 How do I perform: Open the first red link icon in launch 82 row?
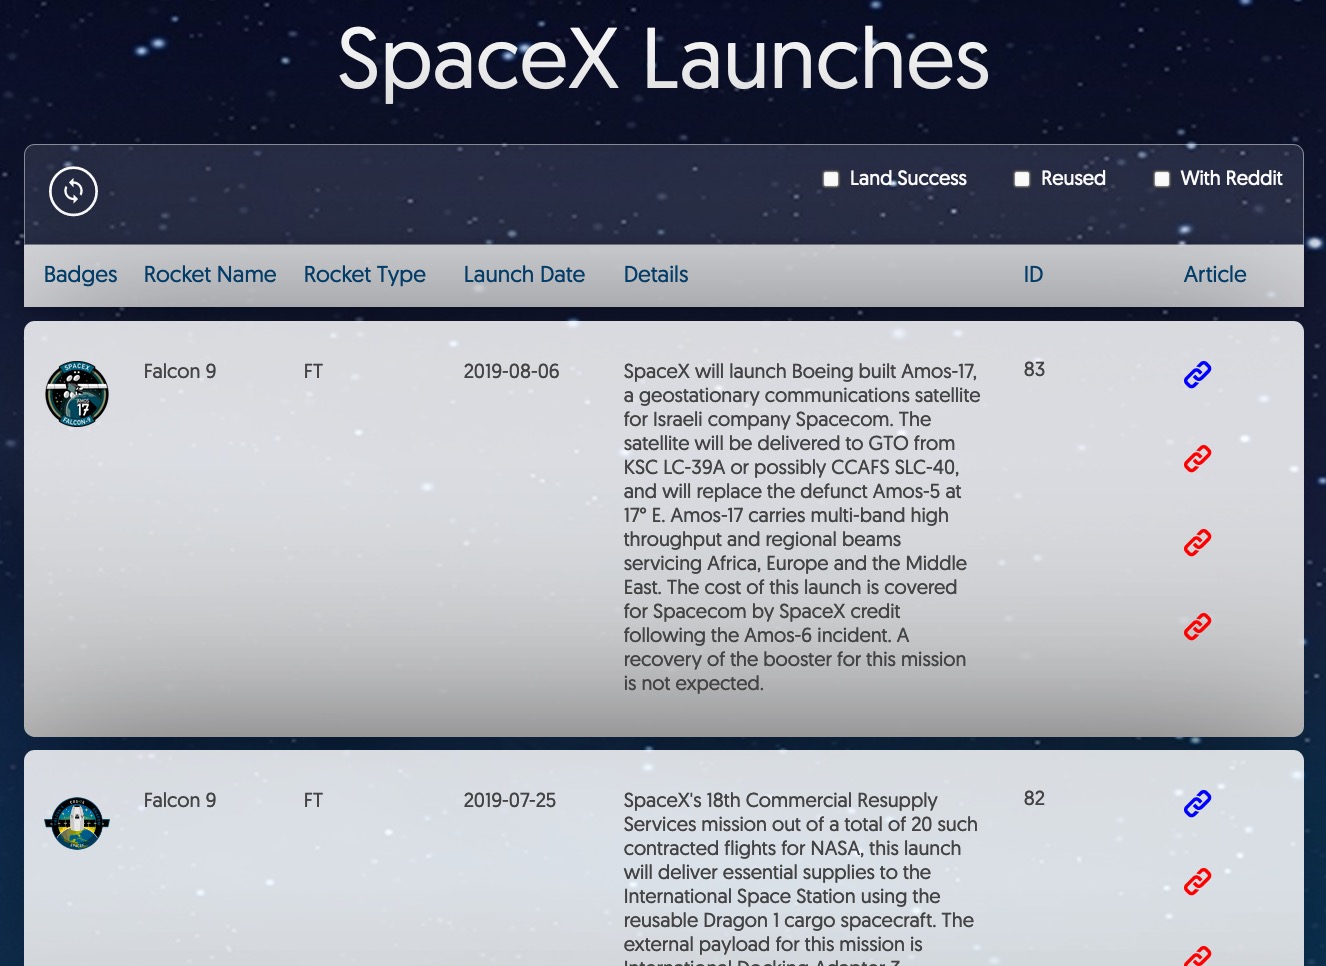[x=1197, y=881]
